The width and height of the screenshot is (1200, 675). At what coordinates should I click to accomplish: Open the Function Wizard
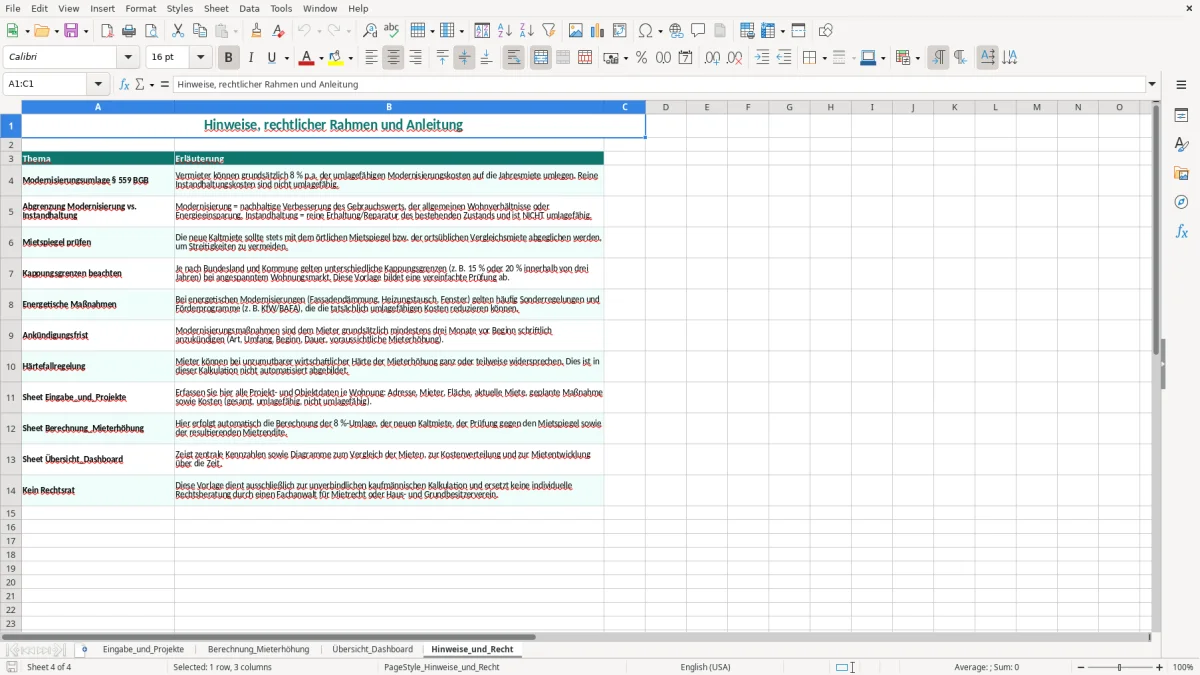[125, 84]
